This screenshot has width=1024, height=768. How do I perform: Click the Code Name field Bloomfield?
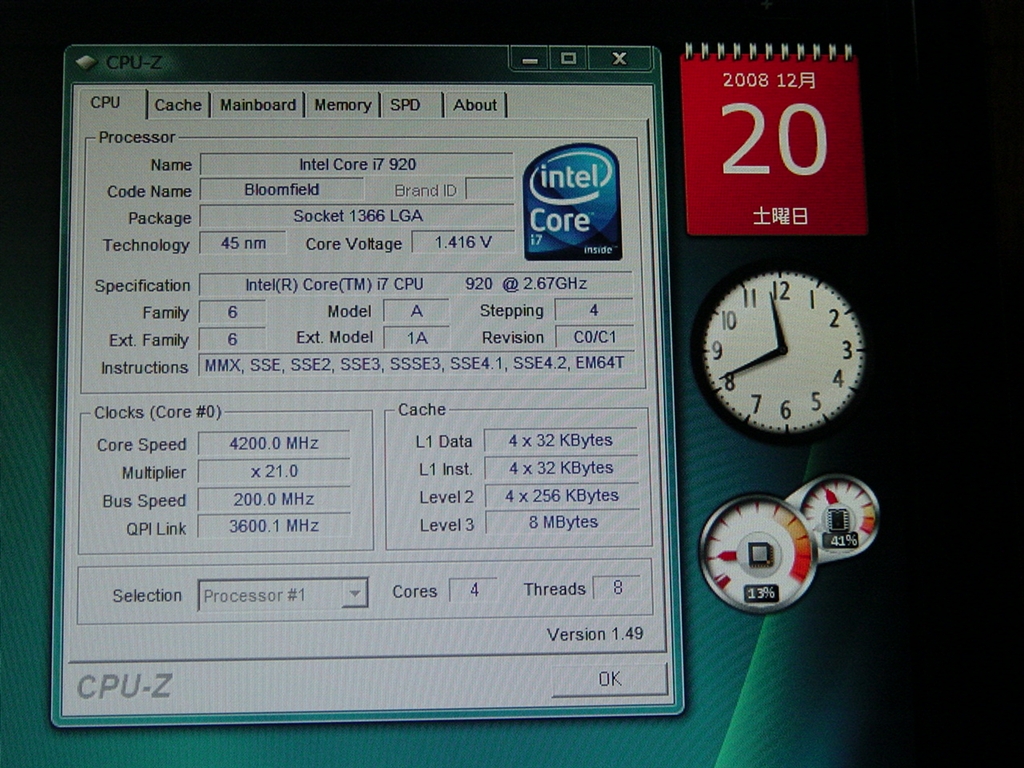click(281, 189)
